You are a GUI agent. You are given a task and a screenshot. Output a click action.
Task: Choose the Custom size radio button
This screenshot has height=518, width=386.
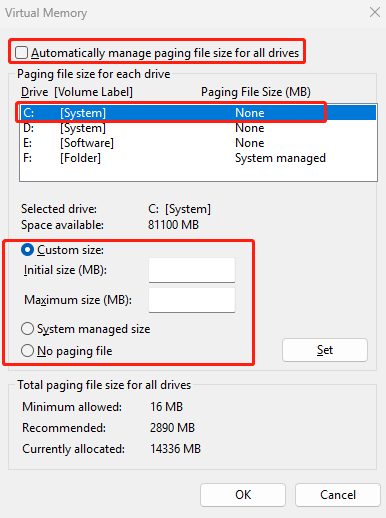click(27, 250)
